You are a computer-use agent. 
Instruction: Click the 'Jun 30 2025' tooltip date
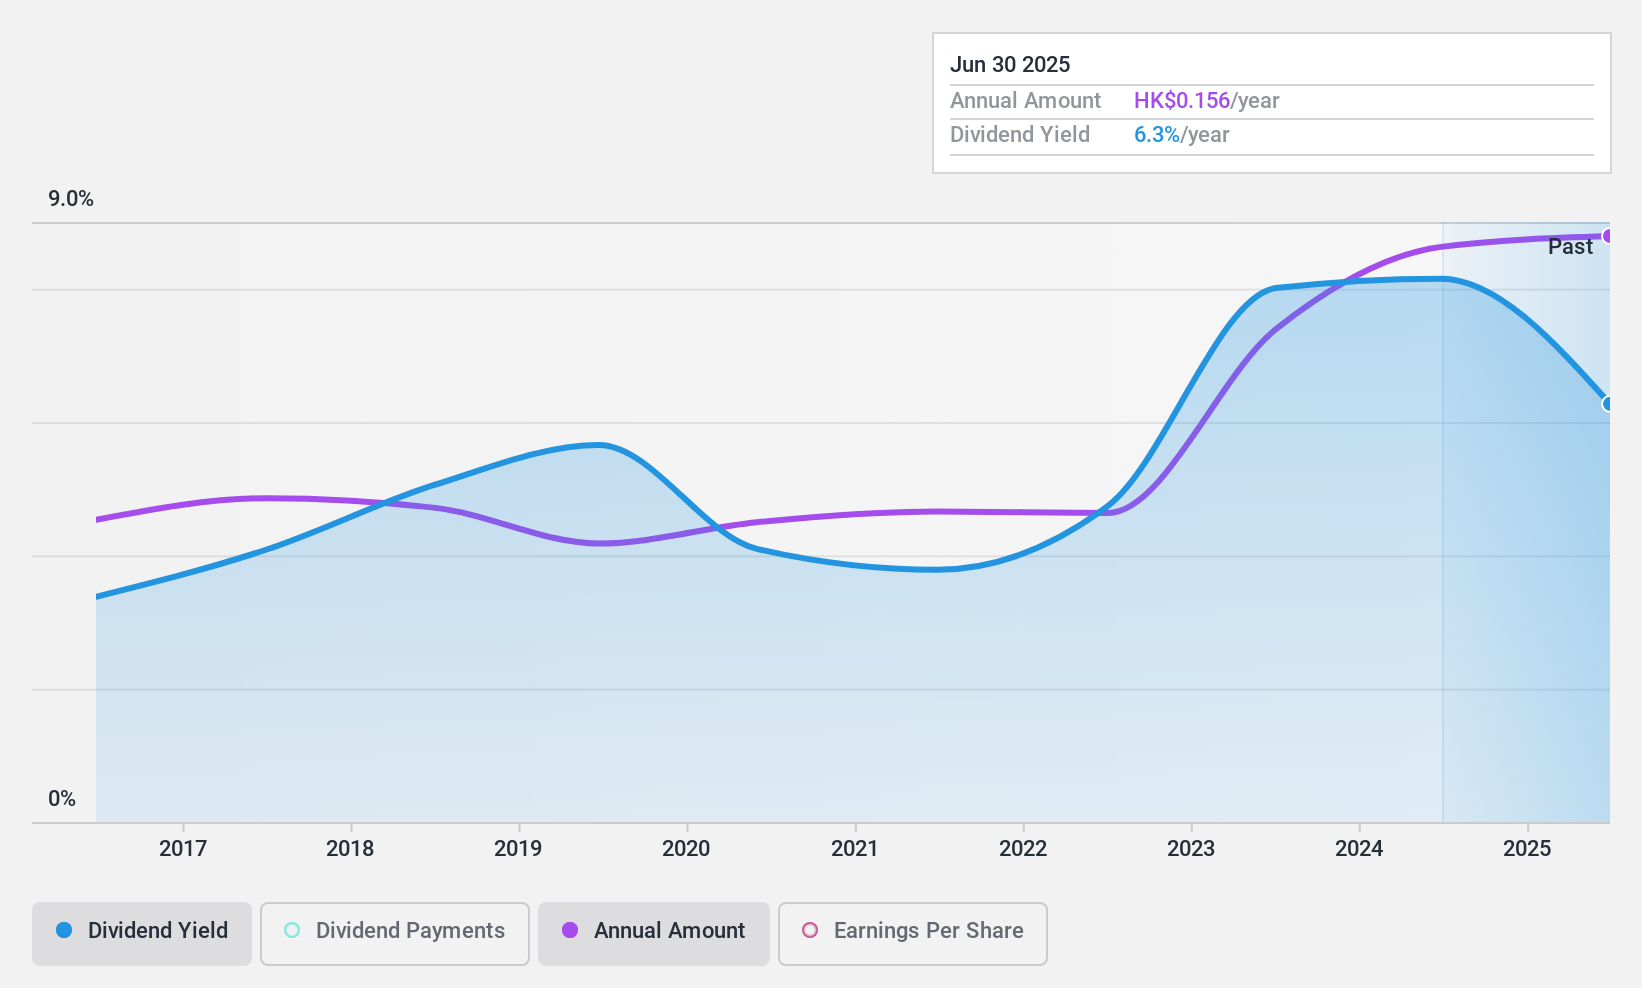[x=1010, y=65]
